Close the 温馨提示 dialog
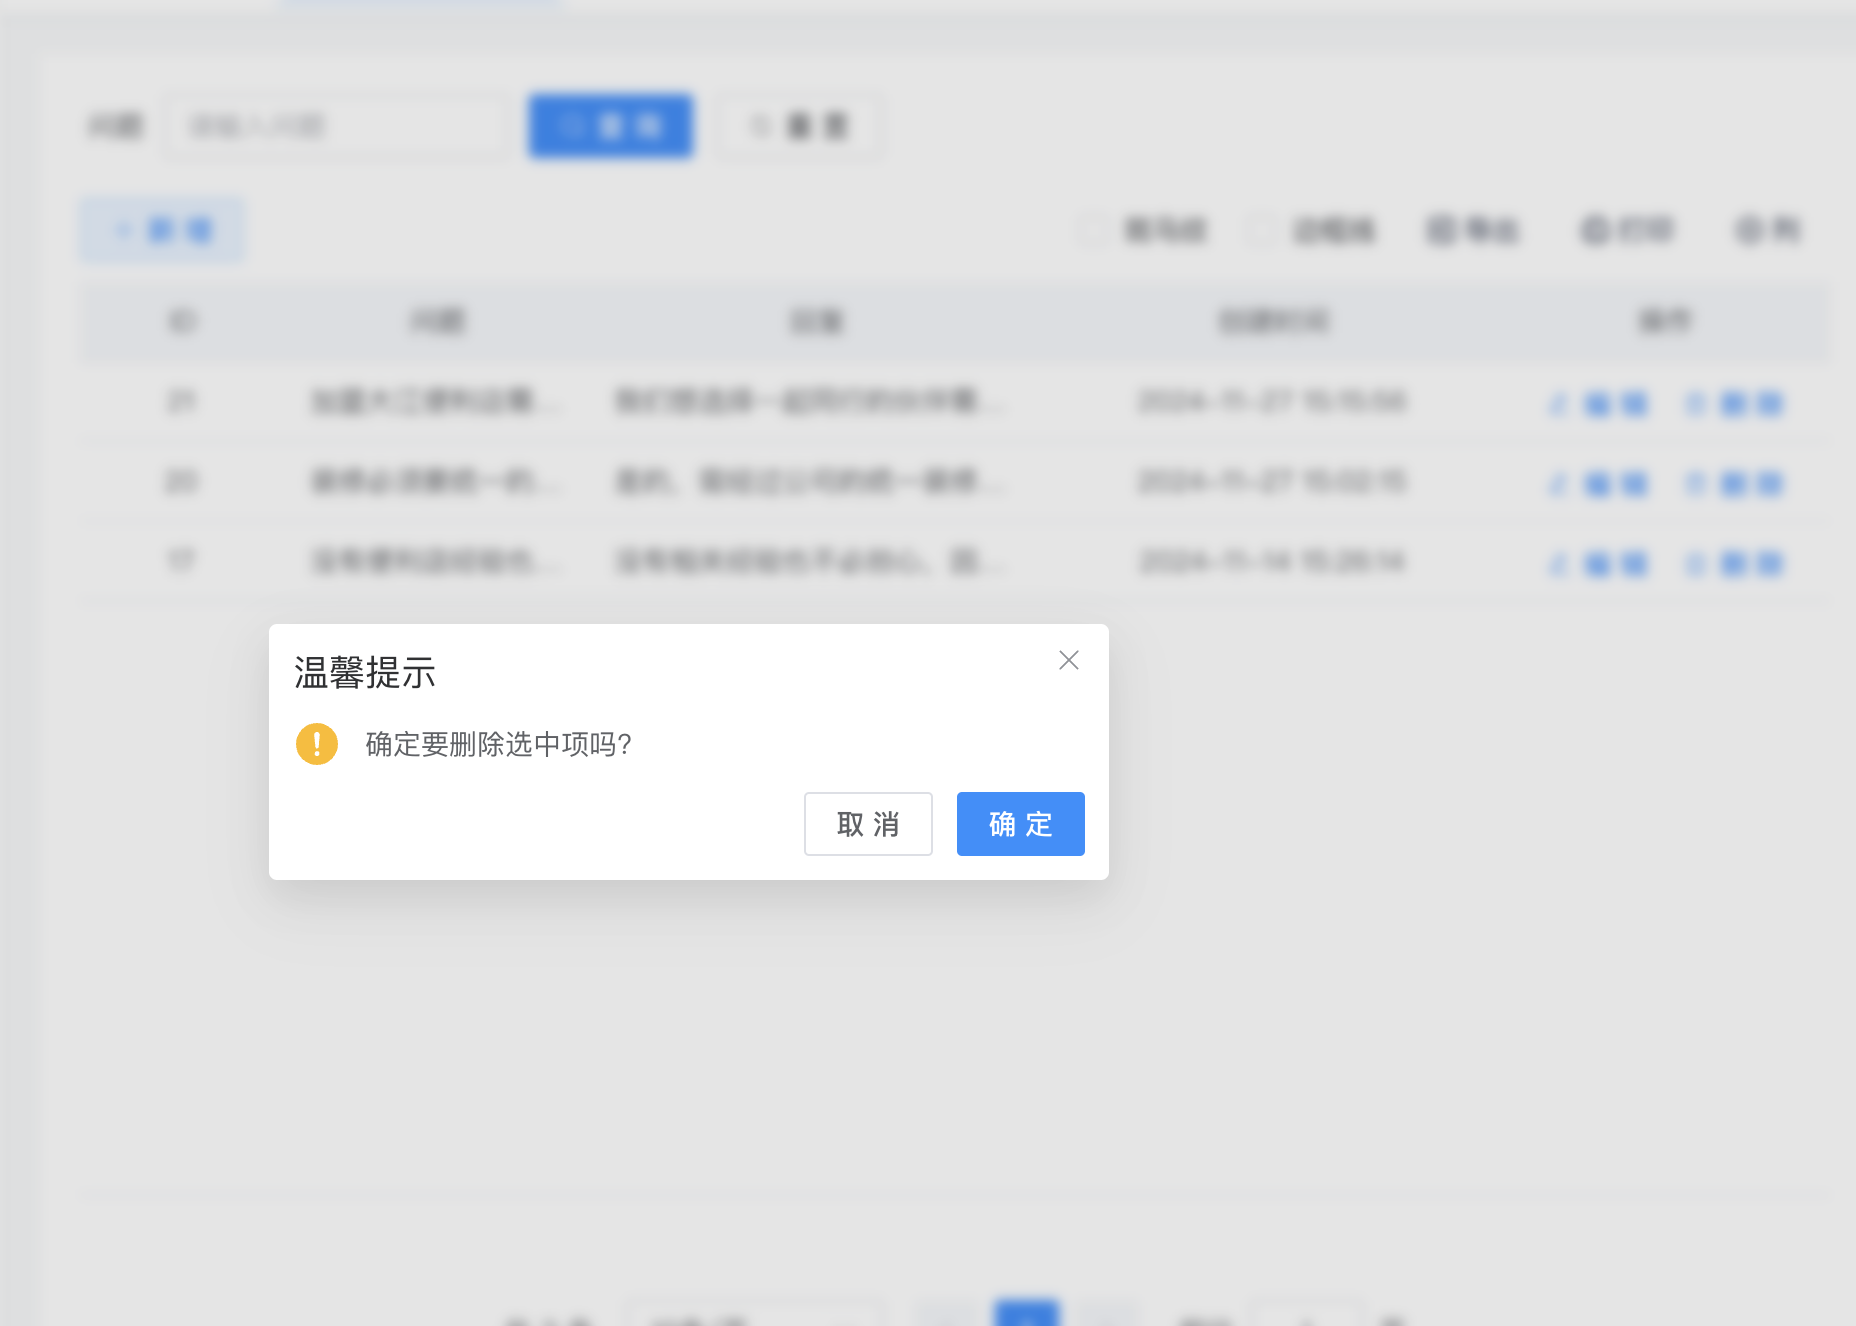1856x1326 pixels. 1069,660
